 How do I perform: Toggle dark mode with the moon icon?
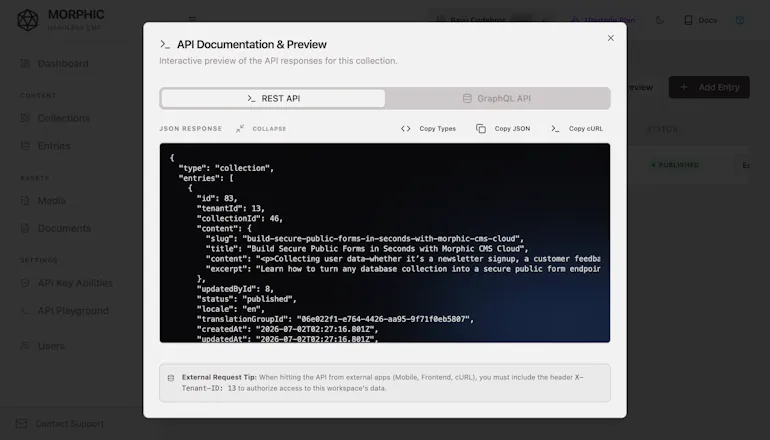(x=660, y=20)
